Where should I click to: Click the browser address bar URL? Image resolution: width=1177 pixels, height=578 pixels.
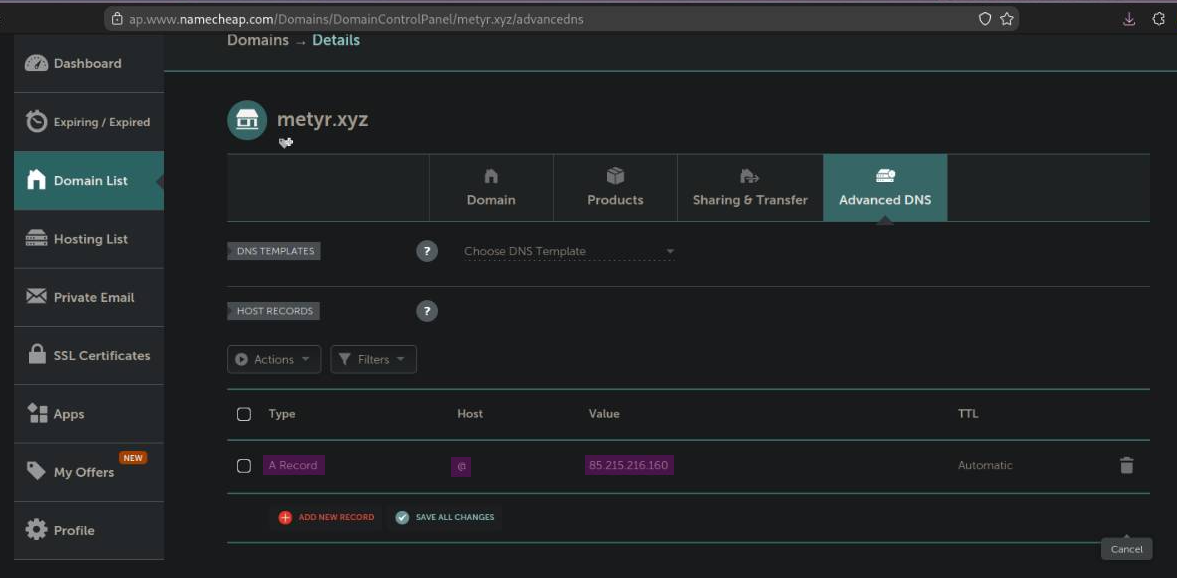click(356, 20)
